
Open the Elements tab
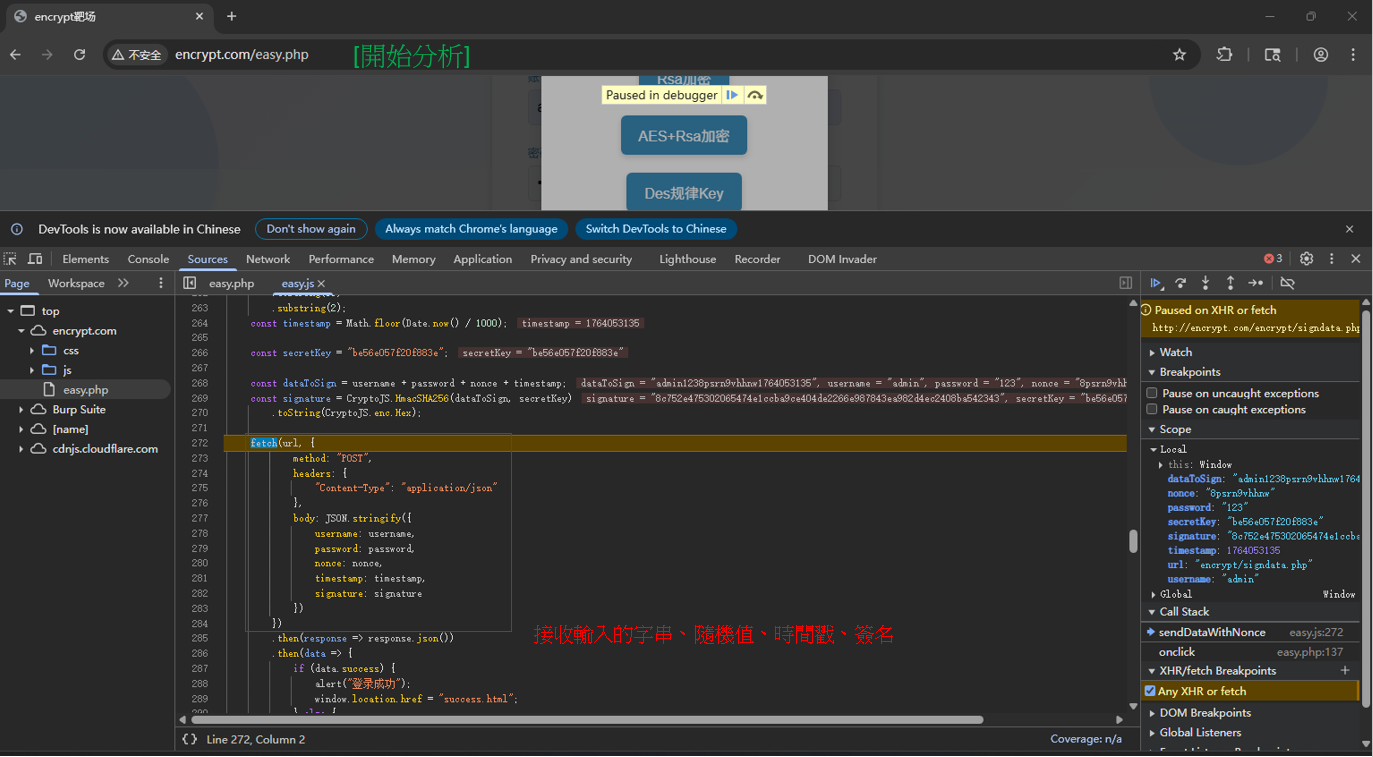[85, 259]
